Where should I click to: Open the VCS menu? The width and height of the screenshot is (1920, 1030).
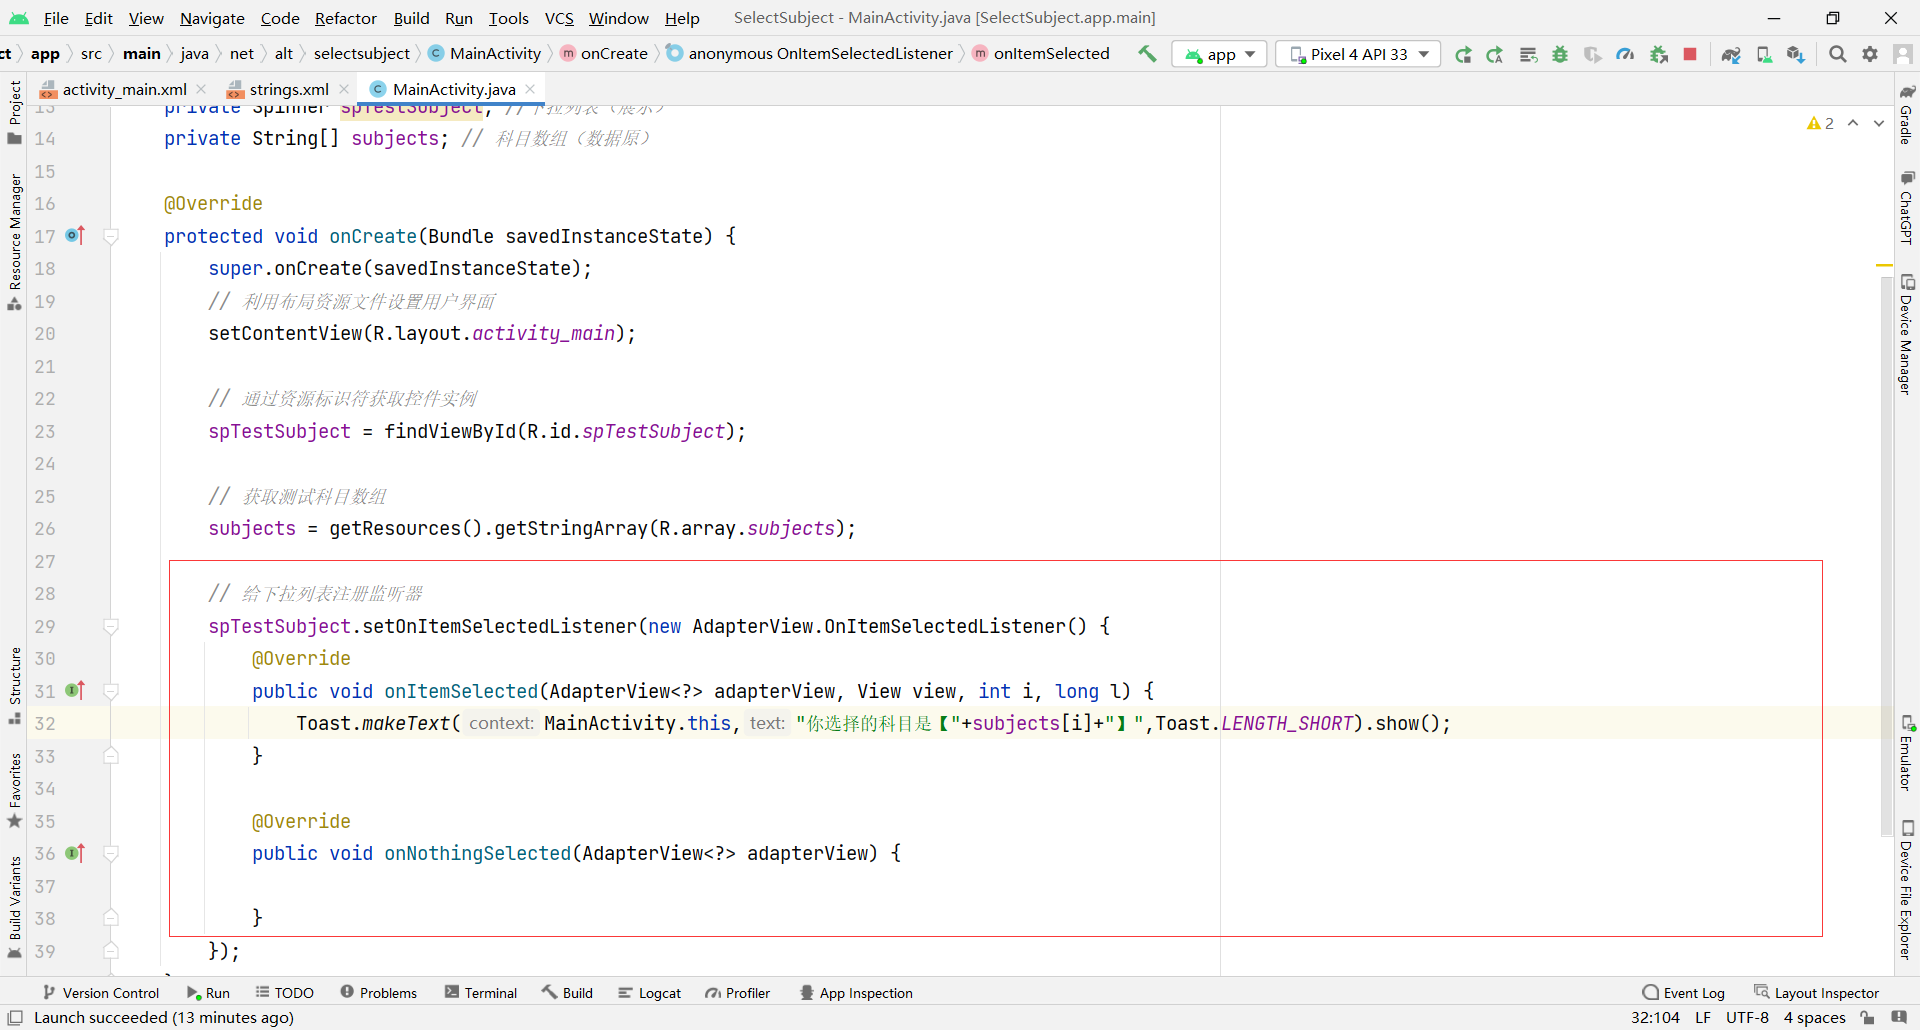[559, 18]
